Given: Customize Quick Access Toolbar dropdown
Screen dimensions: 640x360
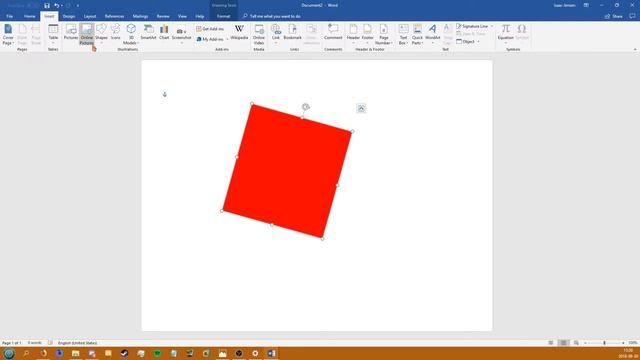Looking at the screenshot, I should (78, 5).
